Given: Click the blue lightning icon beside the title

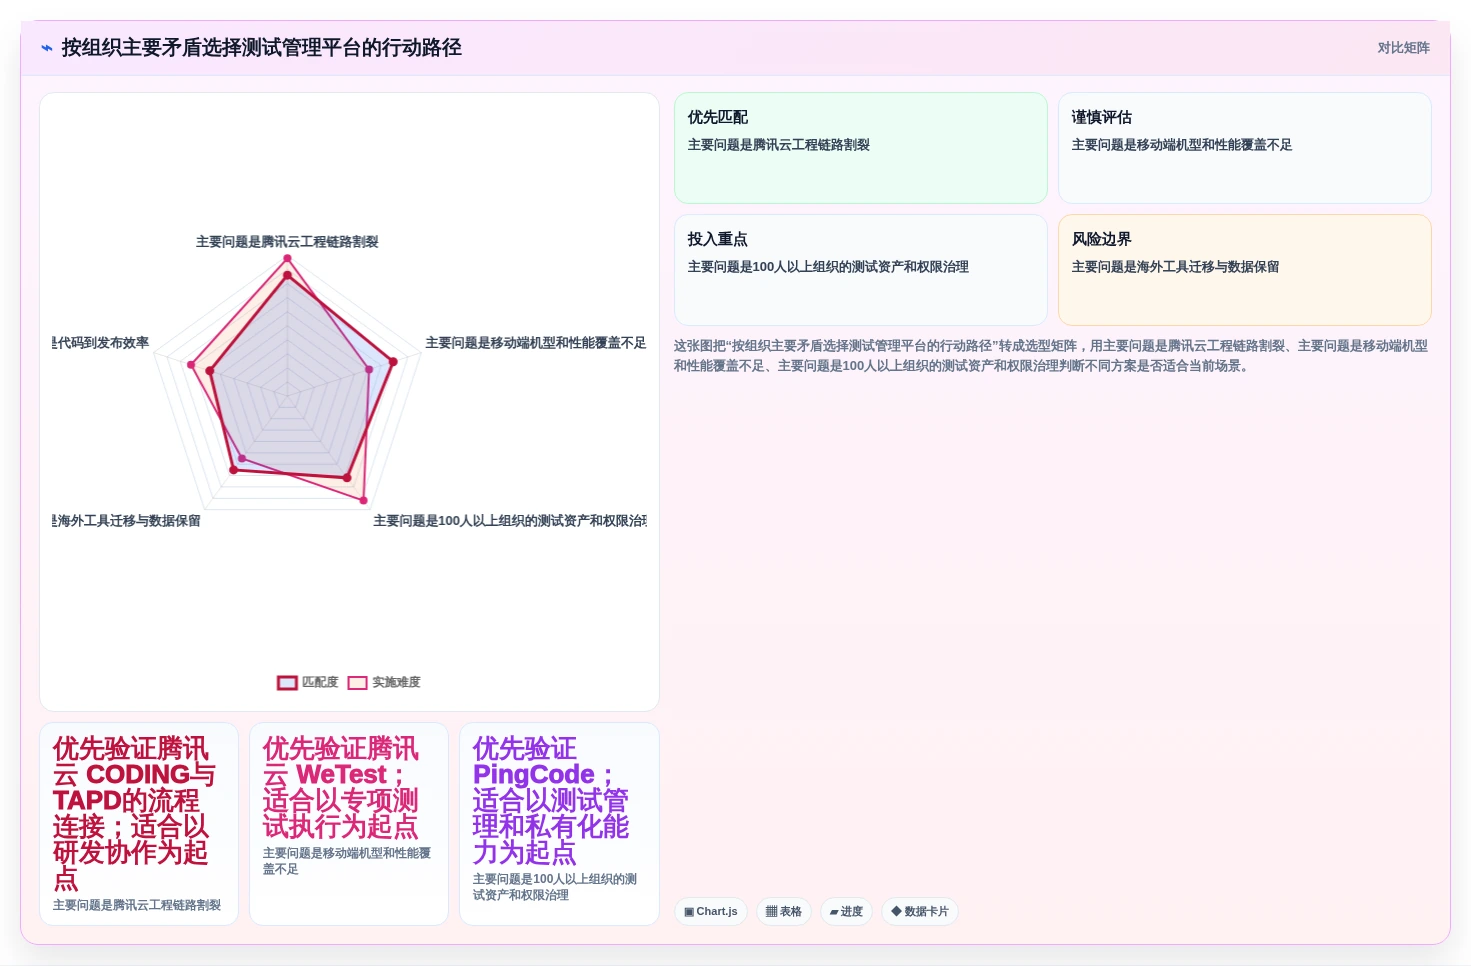Looking at the screenshot, I should coord(47,48).
